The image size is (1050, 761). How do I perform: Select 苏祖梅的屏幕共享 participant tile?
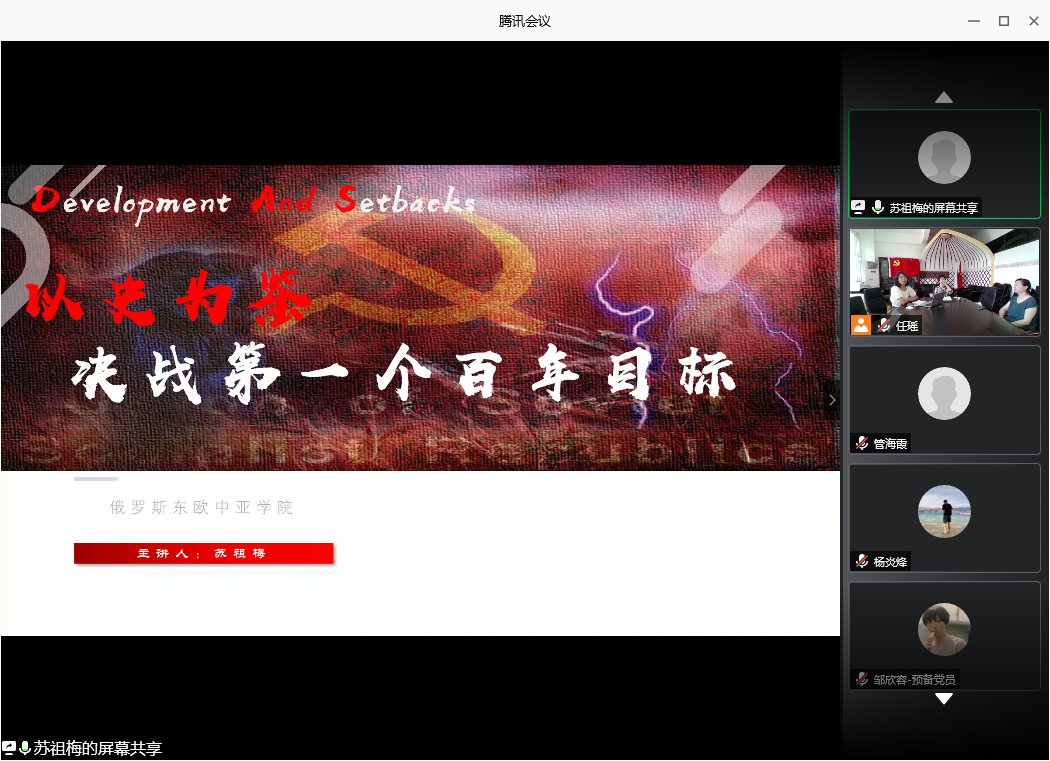click(x=944, y=164)
